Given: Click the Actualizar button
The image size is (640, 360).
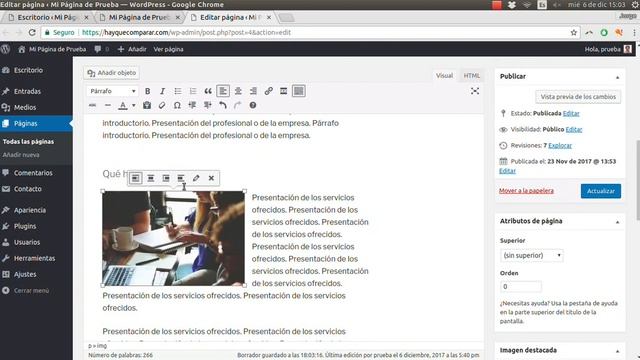Looking at the screenshot, I should [600, 191].
